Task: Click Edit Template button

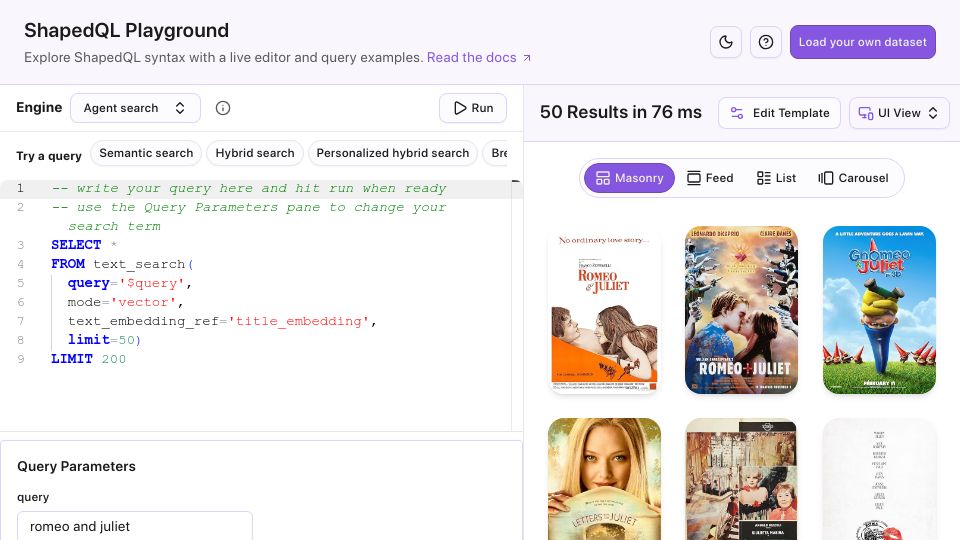Action: pyautogui.click(x=779, y=113)
